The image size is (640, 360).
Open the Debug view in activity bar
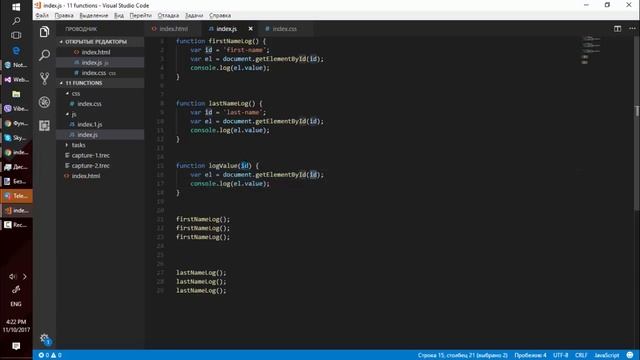[44, 102]
